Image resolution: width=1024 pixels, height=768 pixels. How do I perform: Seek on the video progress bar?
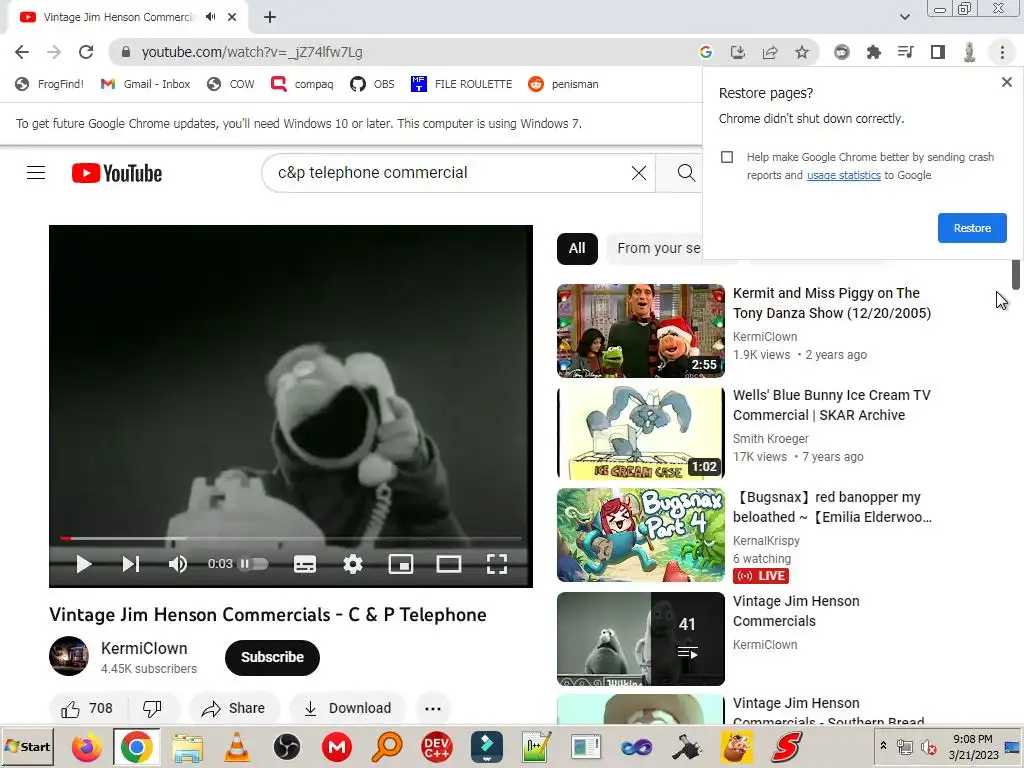291,539
